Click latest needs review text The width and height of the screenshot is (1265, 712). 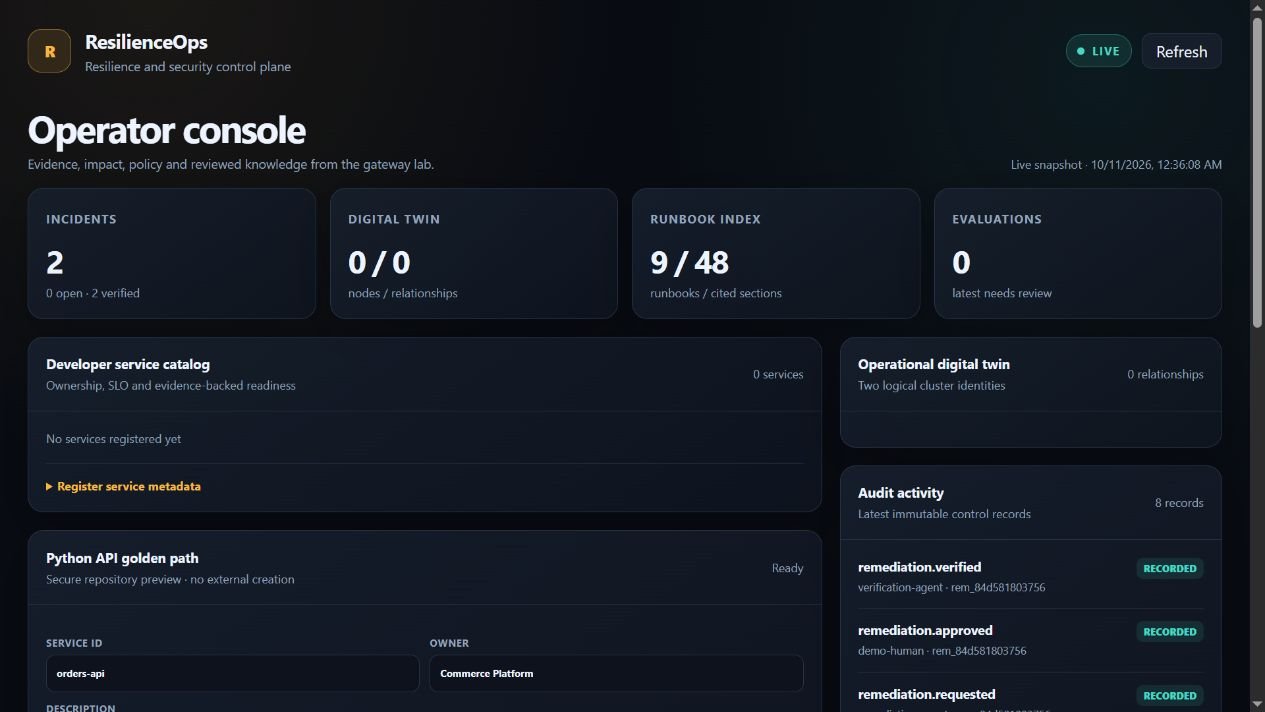click(x=1002, y=294)
